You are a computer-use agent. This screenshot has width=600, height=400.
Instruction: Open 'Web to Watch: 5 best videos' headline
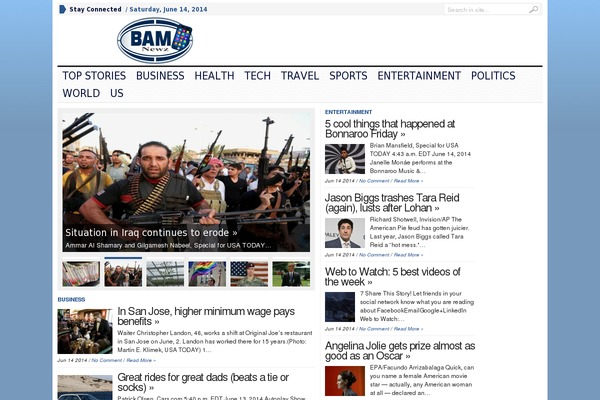point(393,277)
